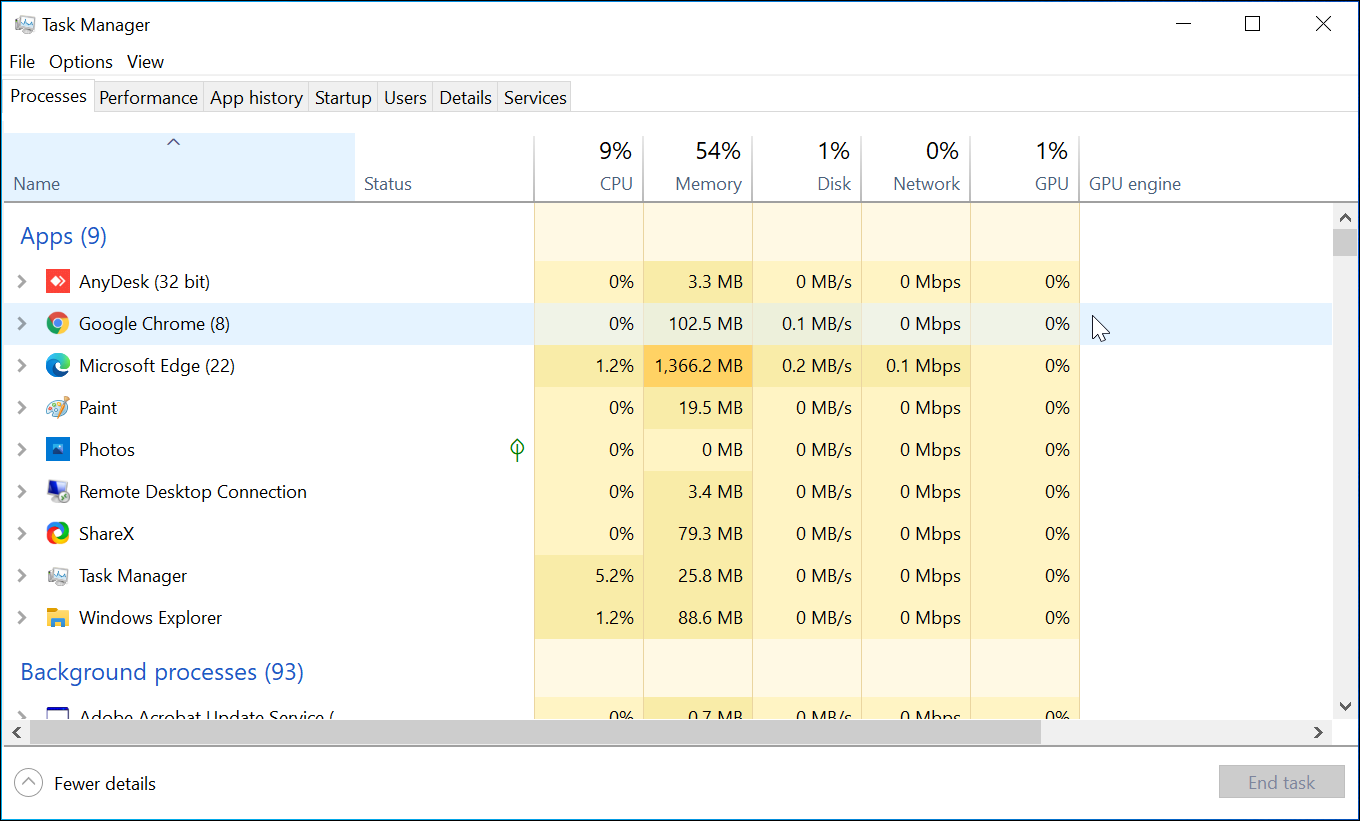Switch to the Performance tab
The width and height of the screenshot is (1360, 821).
pyautogui.click(x=148, y=97)
